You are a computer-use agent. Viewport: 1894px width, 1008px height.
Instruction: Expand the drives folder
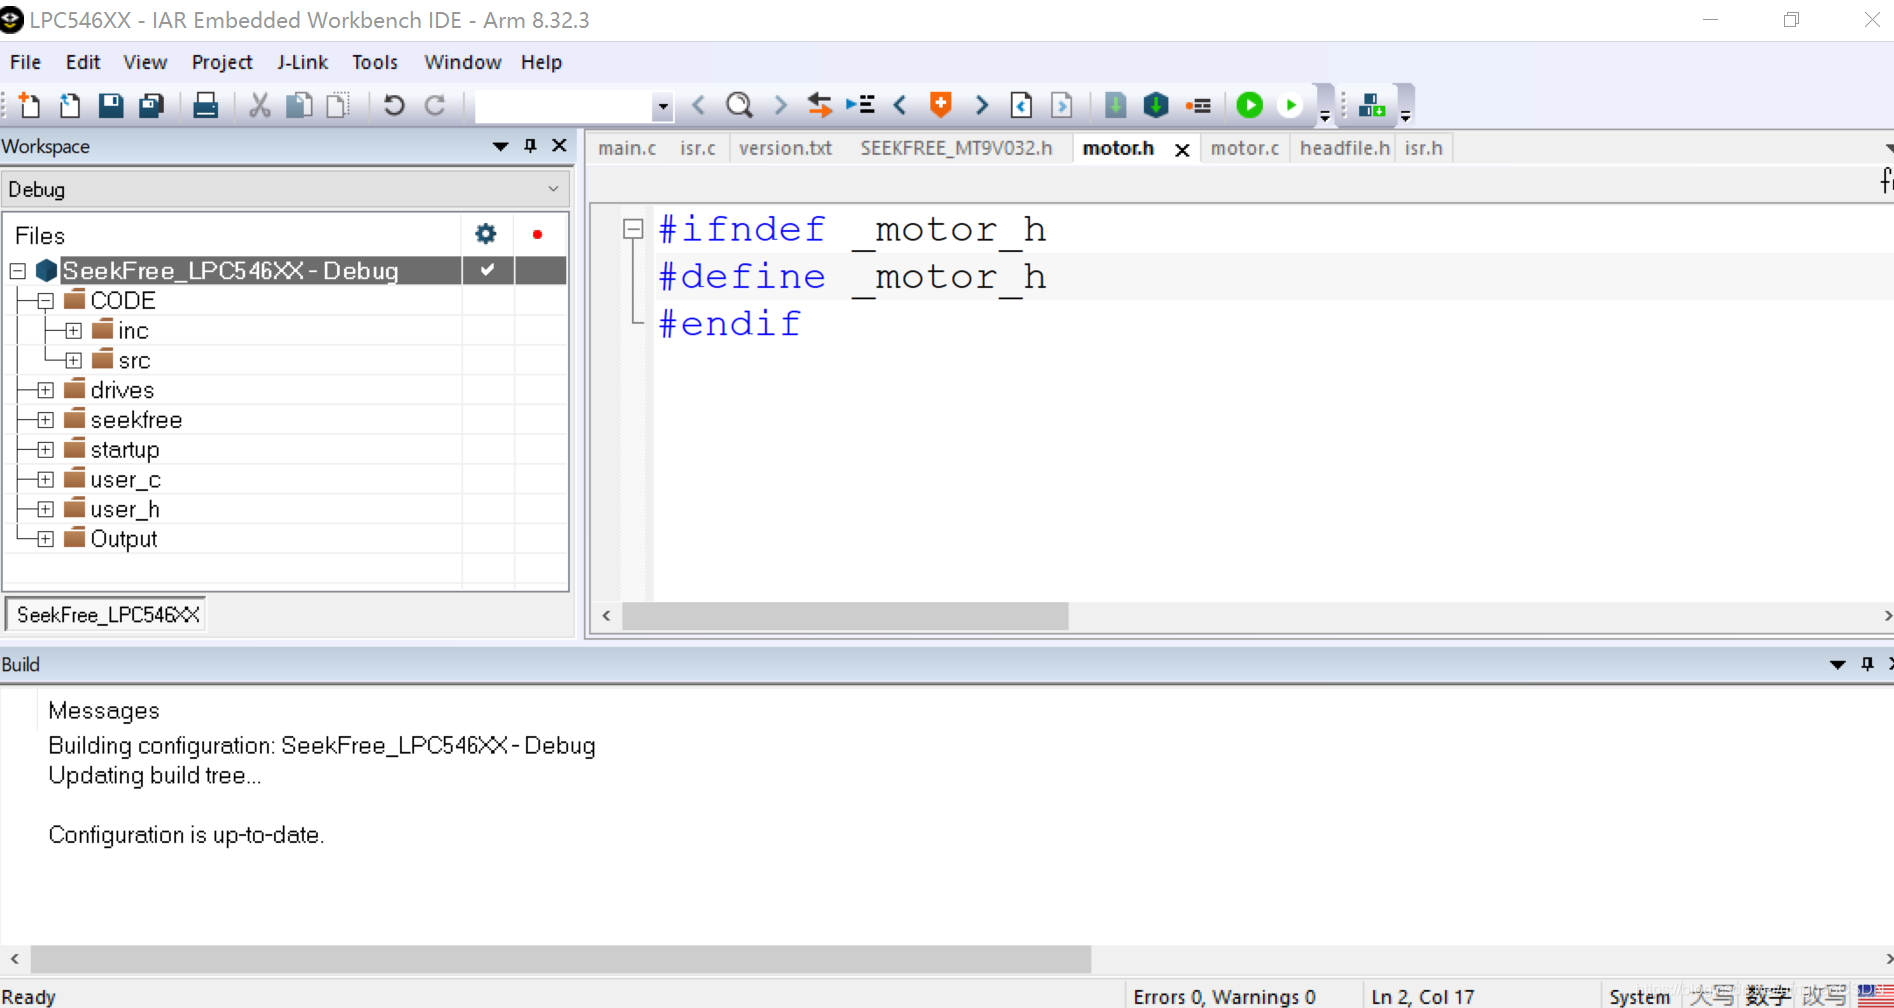pyautogui.click(x=45, y=390)
